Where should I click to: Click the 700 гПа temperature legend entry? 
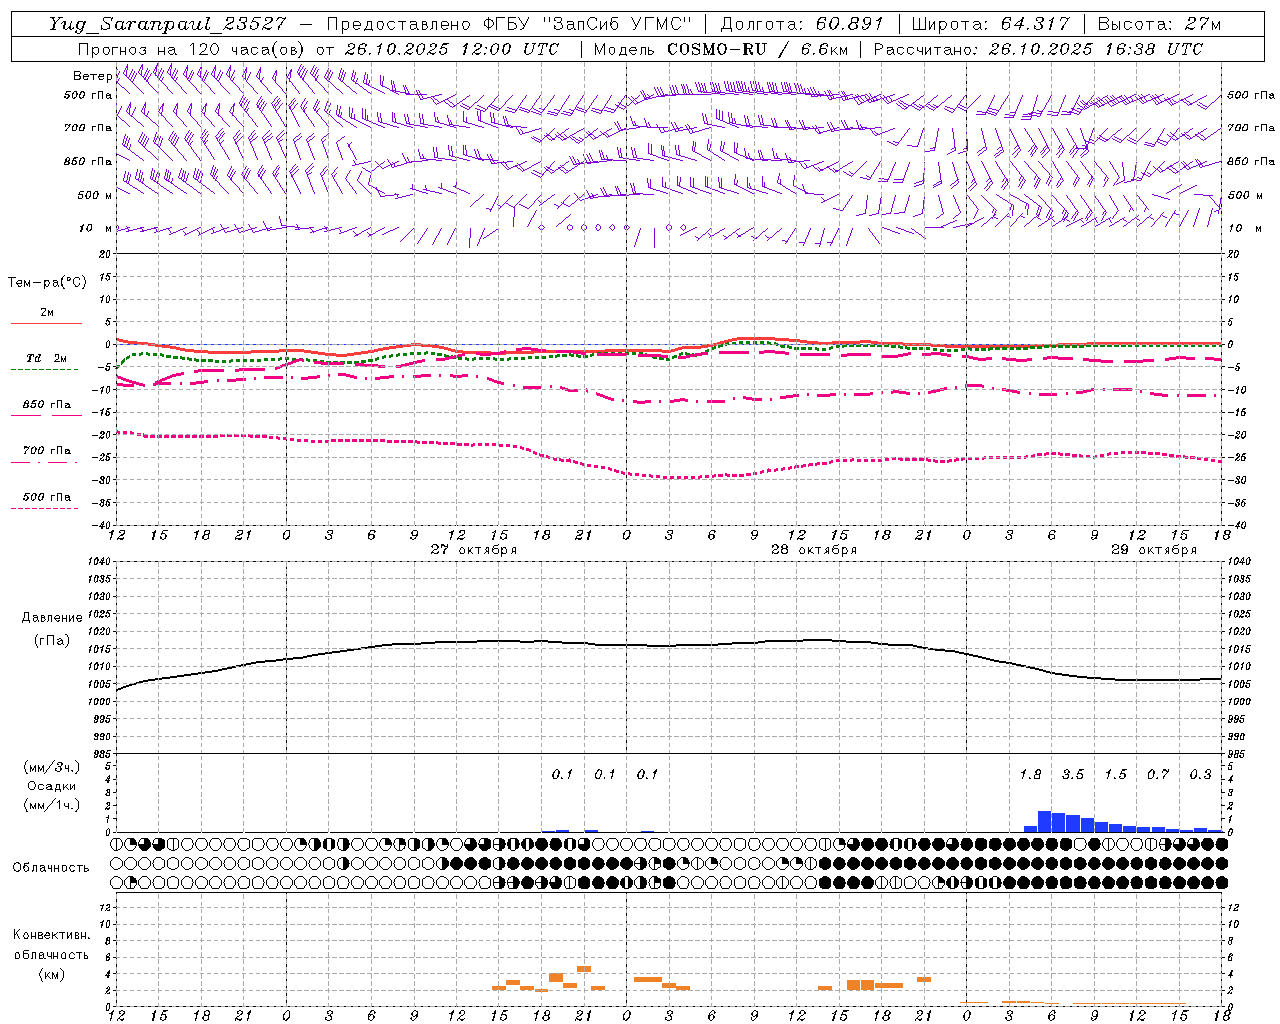[x=47, y=450]
